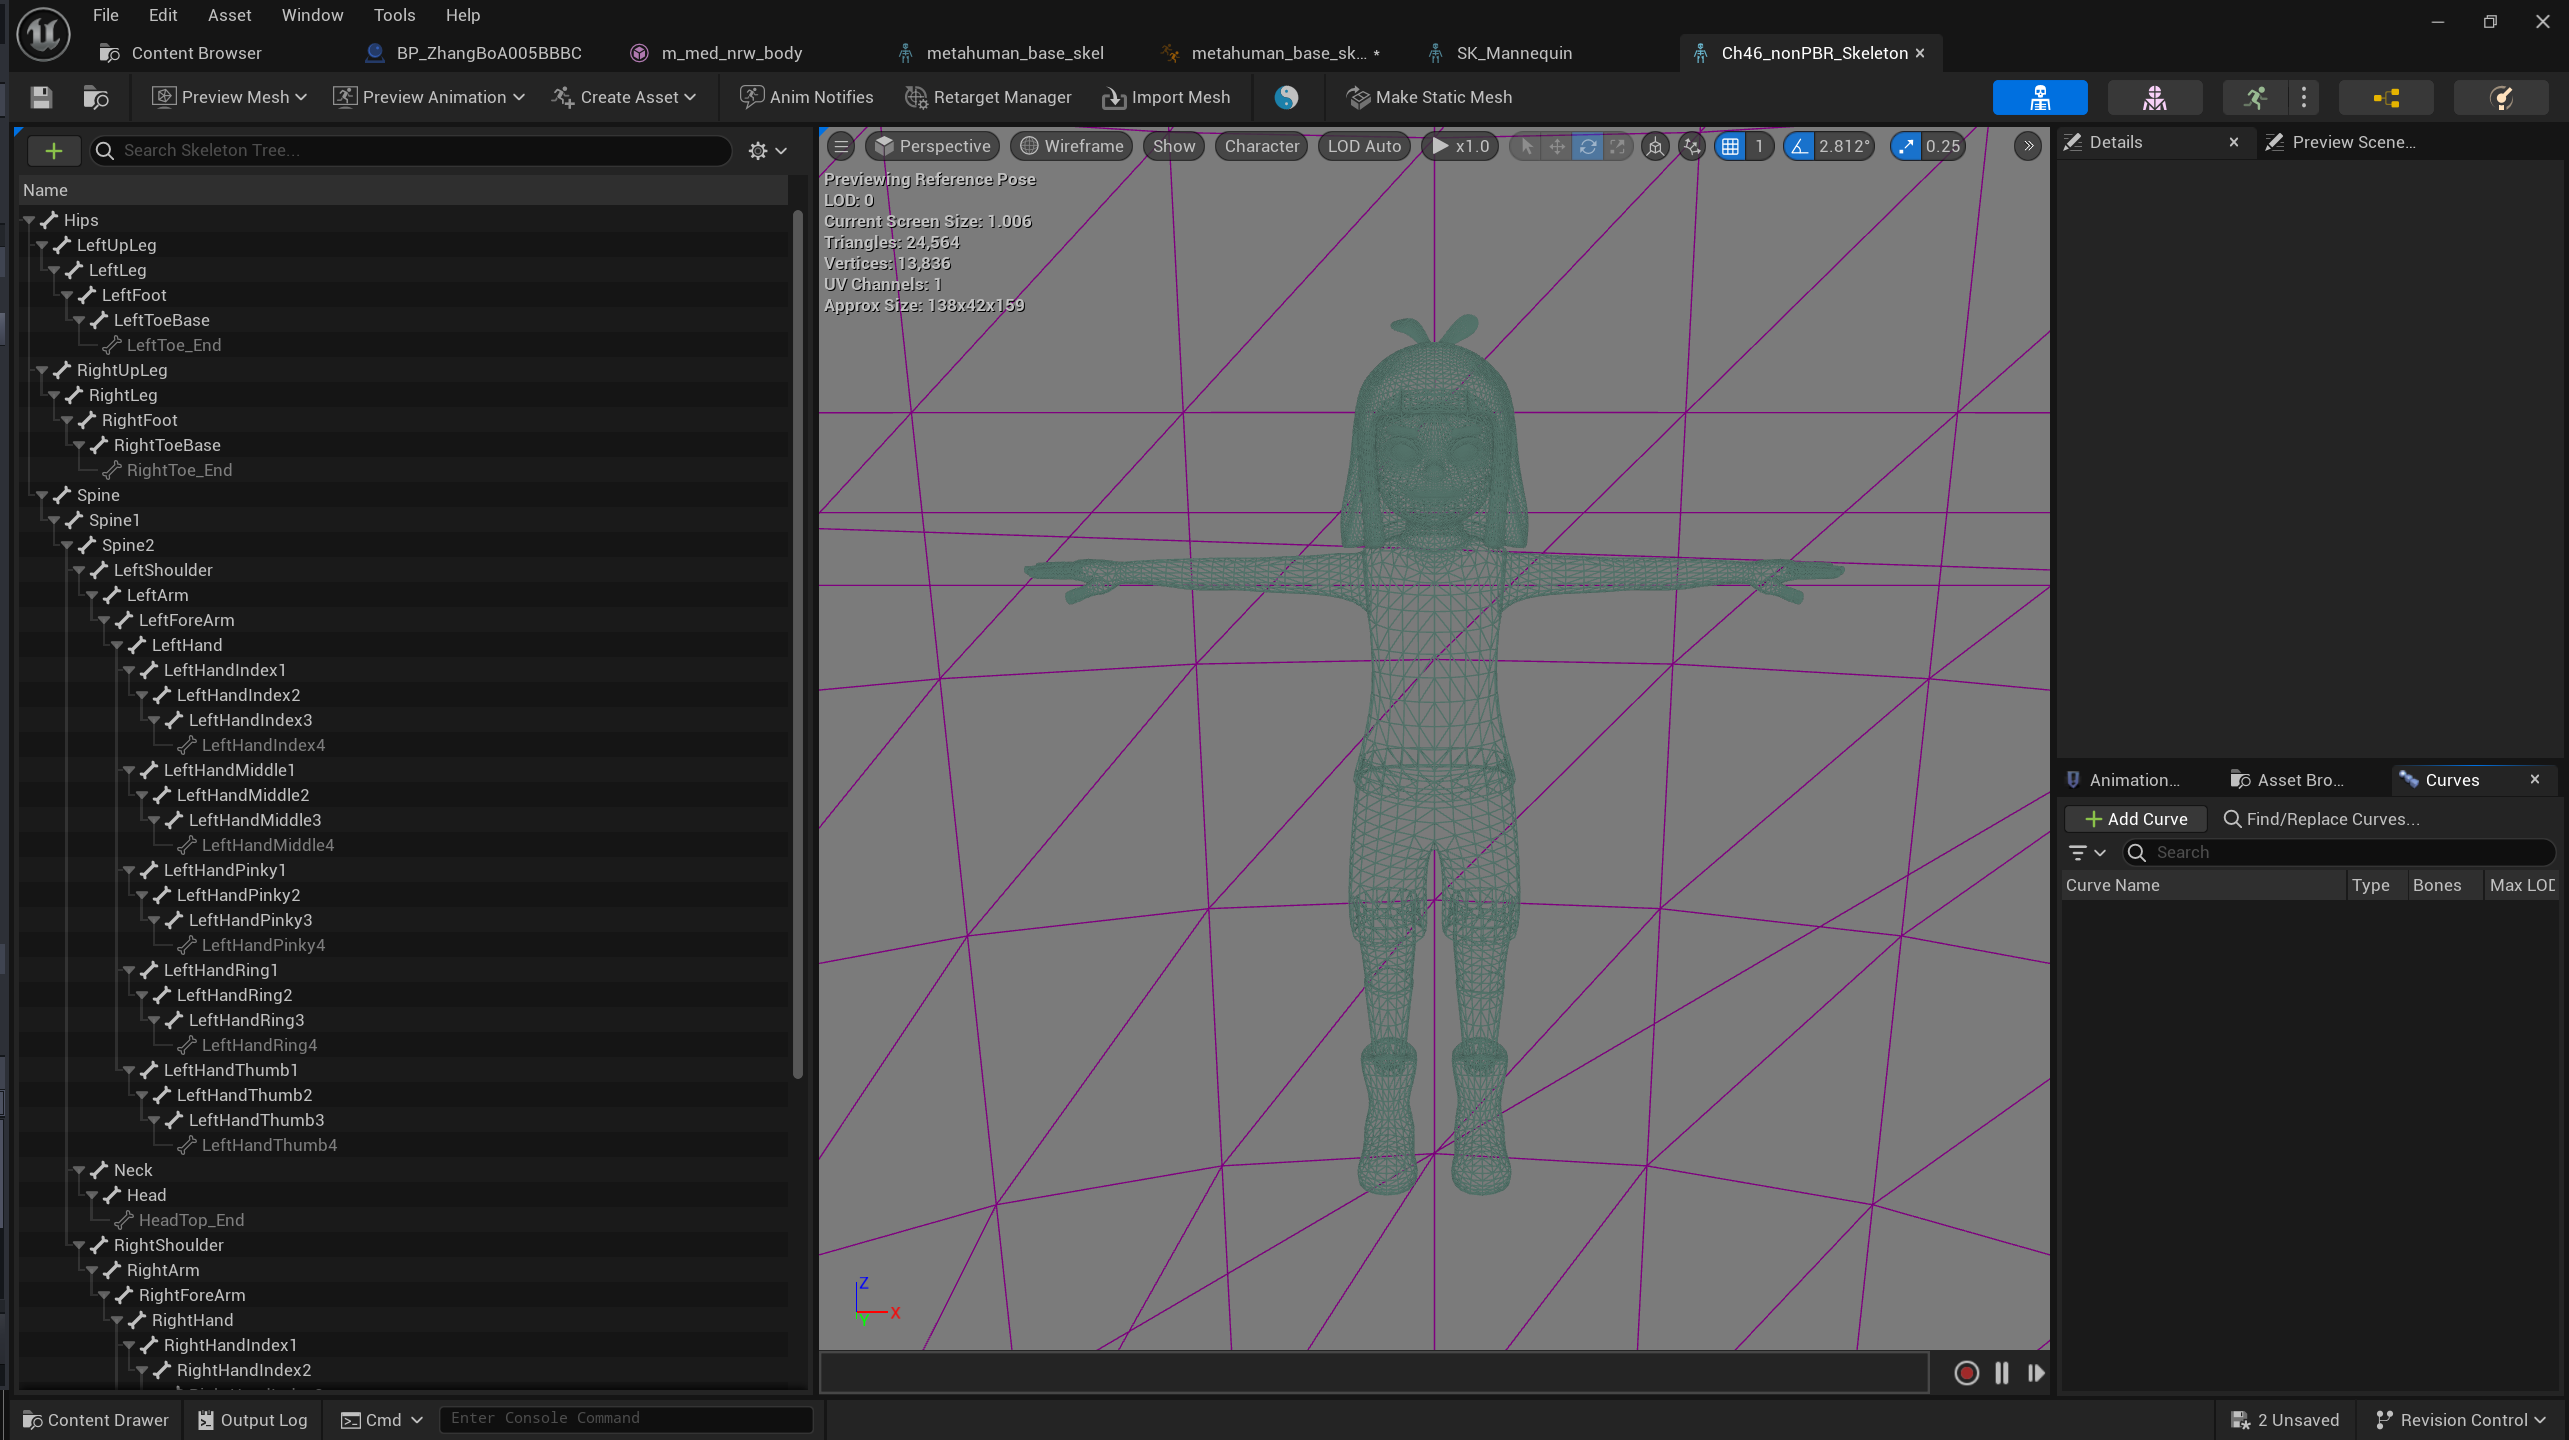Click the Add bone plus button

54,150
